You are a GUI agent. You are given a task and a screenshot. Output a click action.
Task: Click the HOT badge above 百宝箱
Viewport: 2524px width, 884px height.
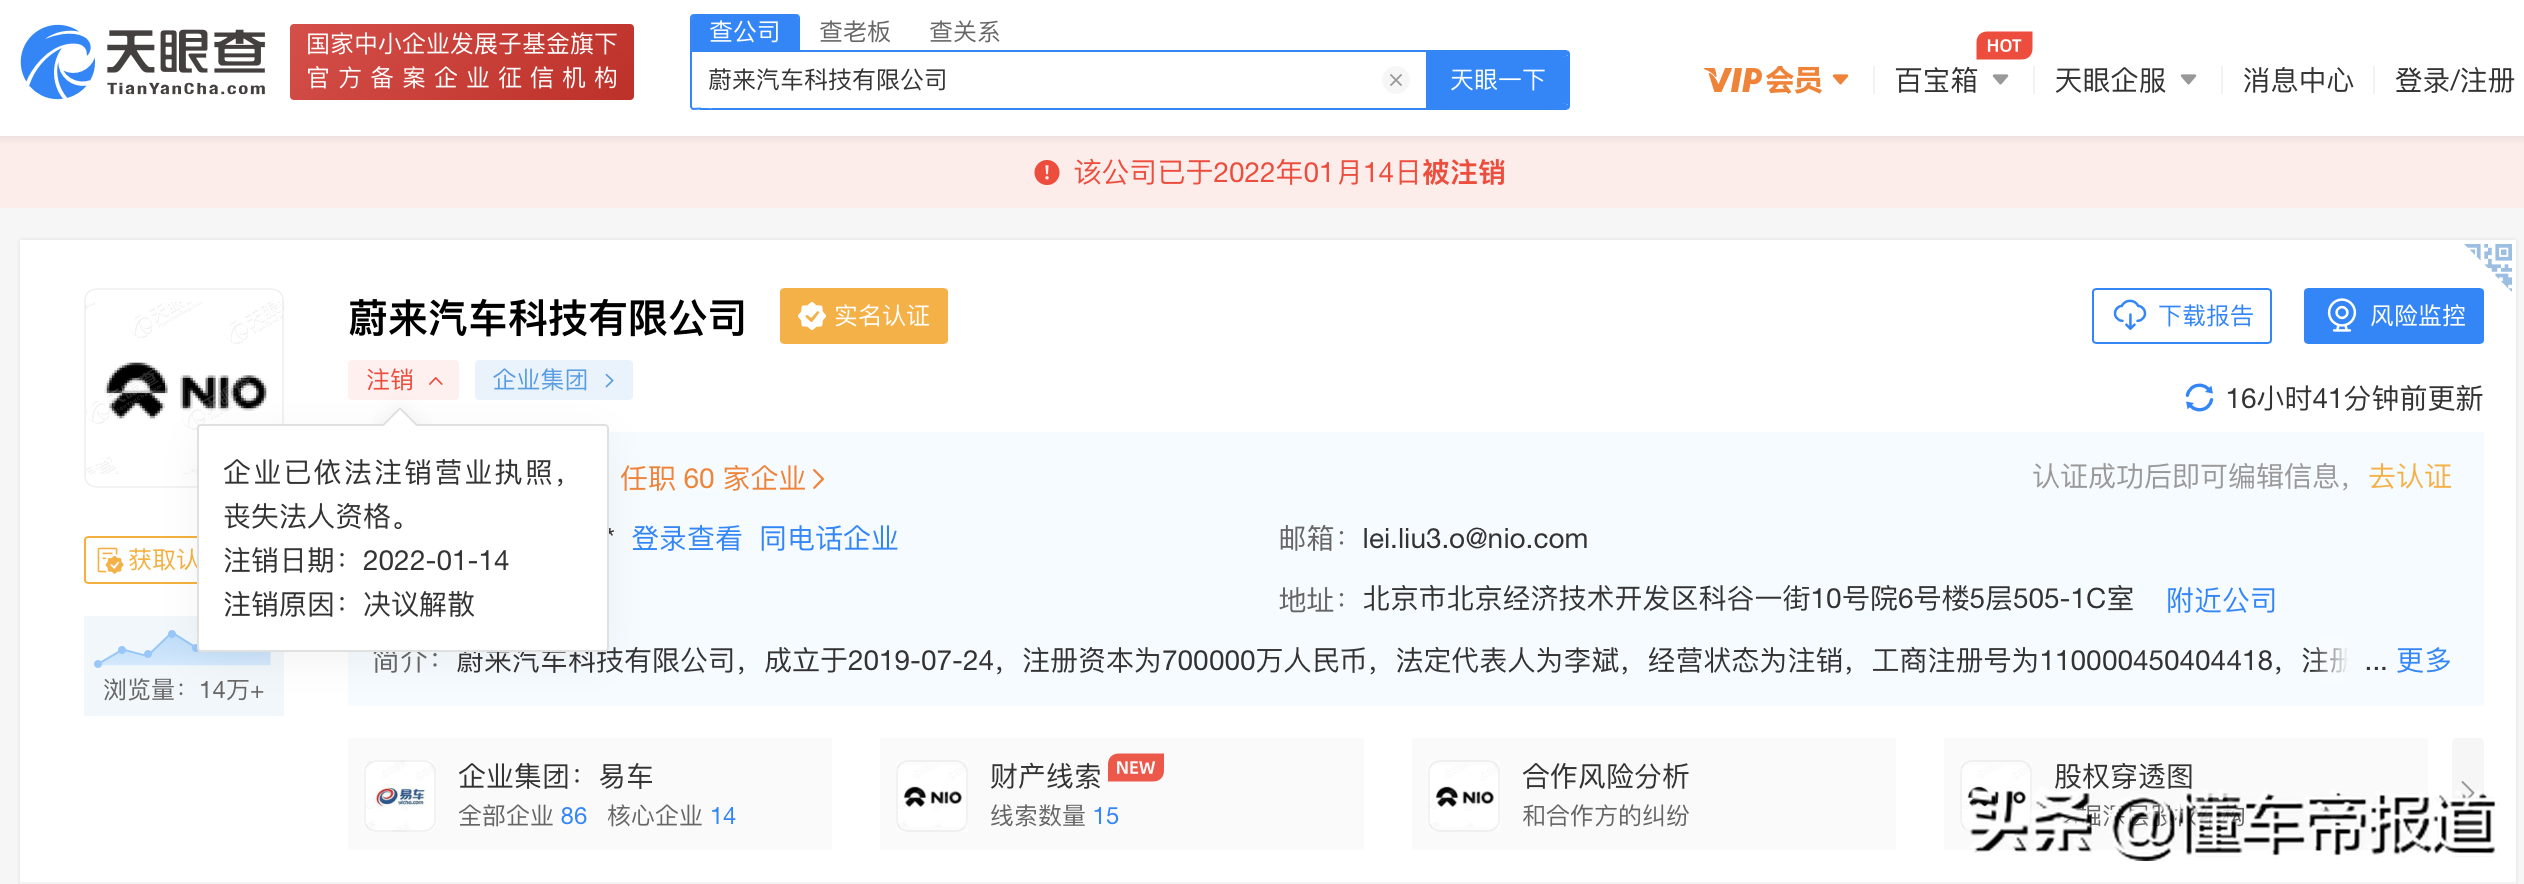(2003, 46)
